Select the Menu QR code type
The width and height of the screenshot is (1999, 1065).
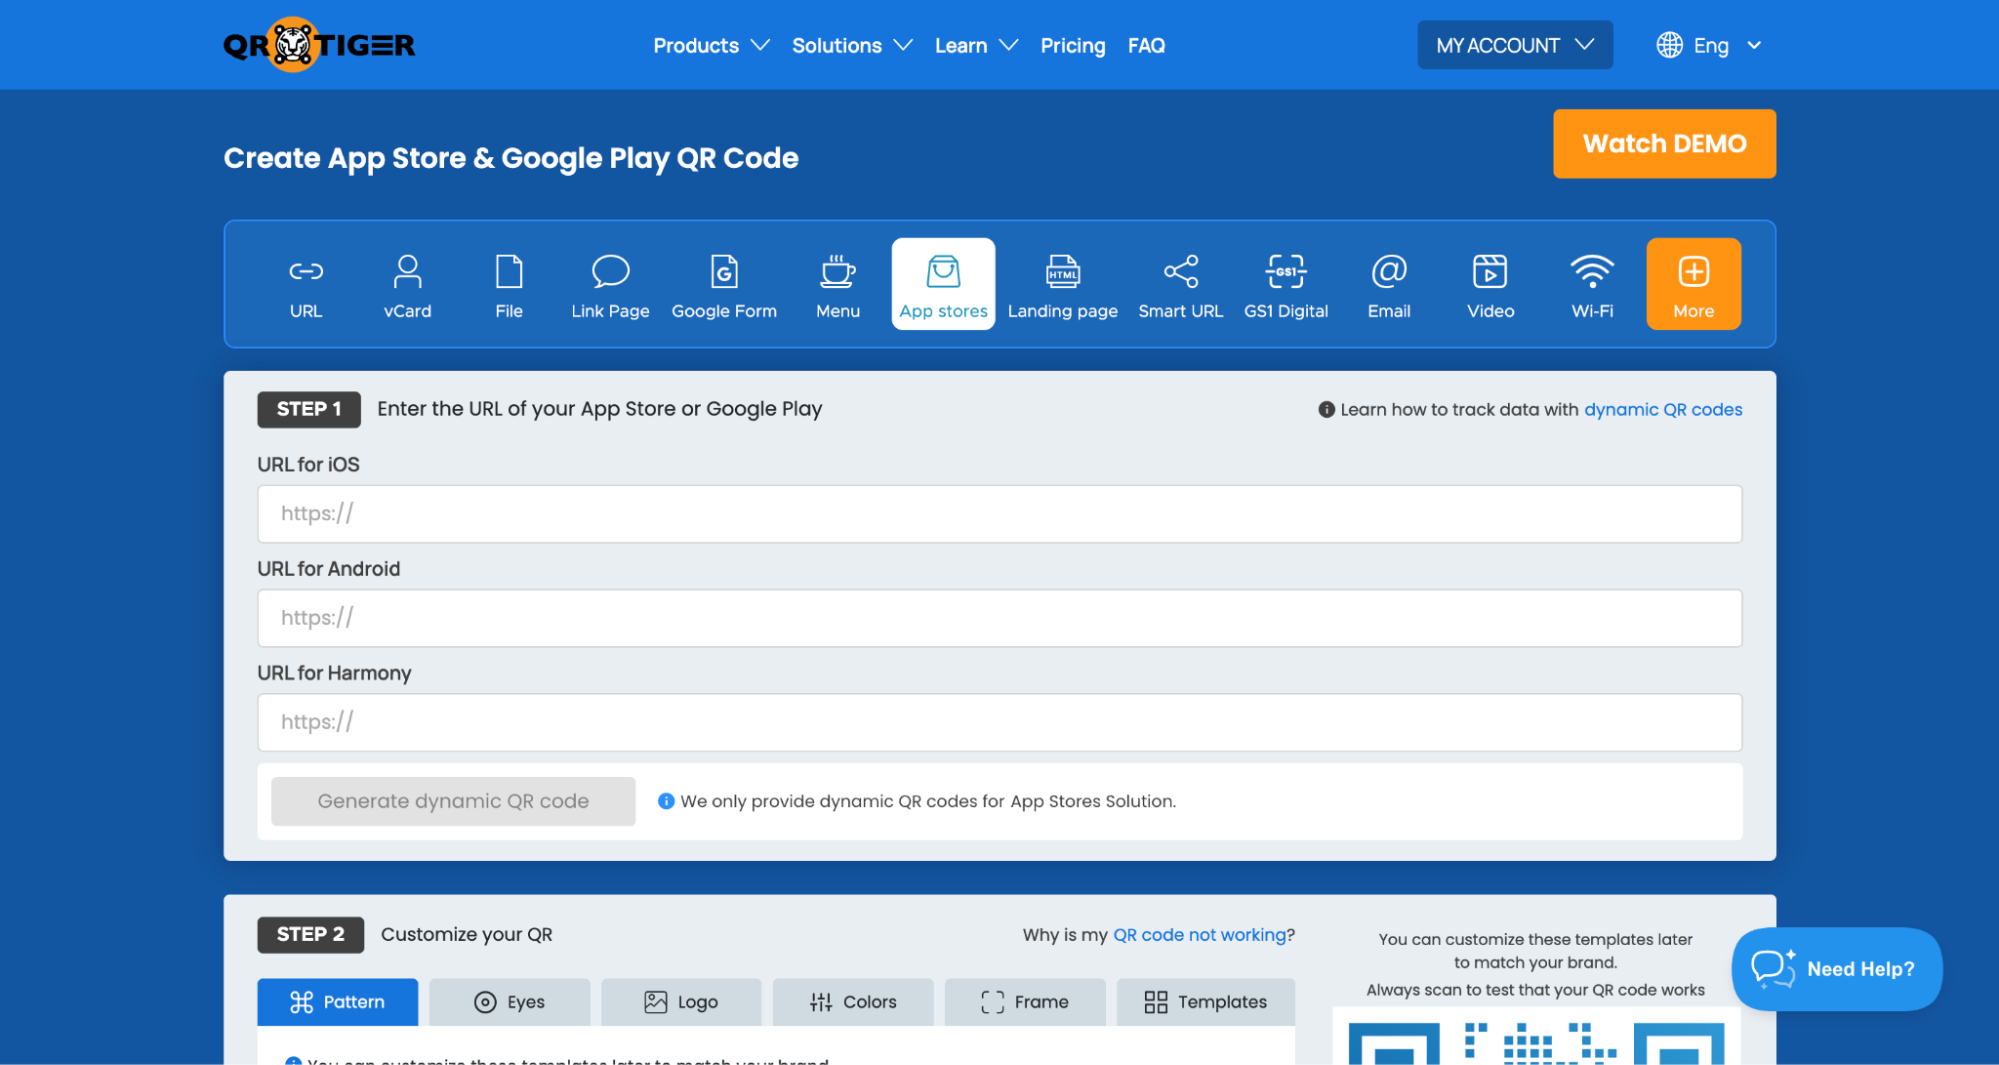point(838,285)
